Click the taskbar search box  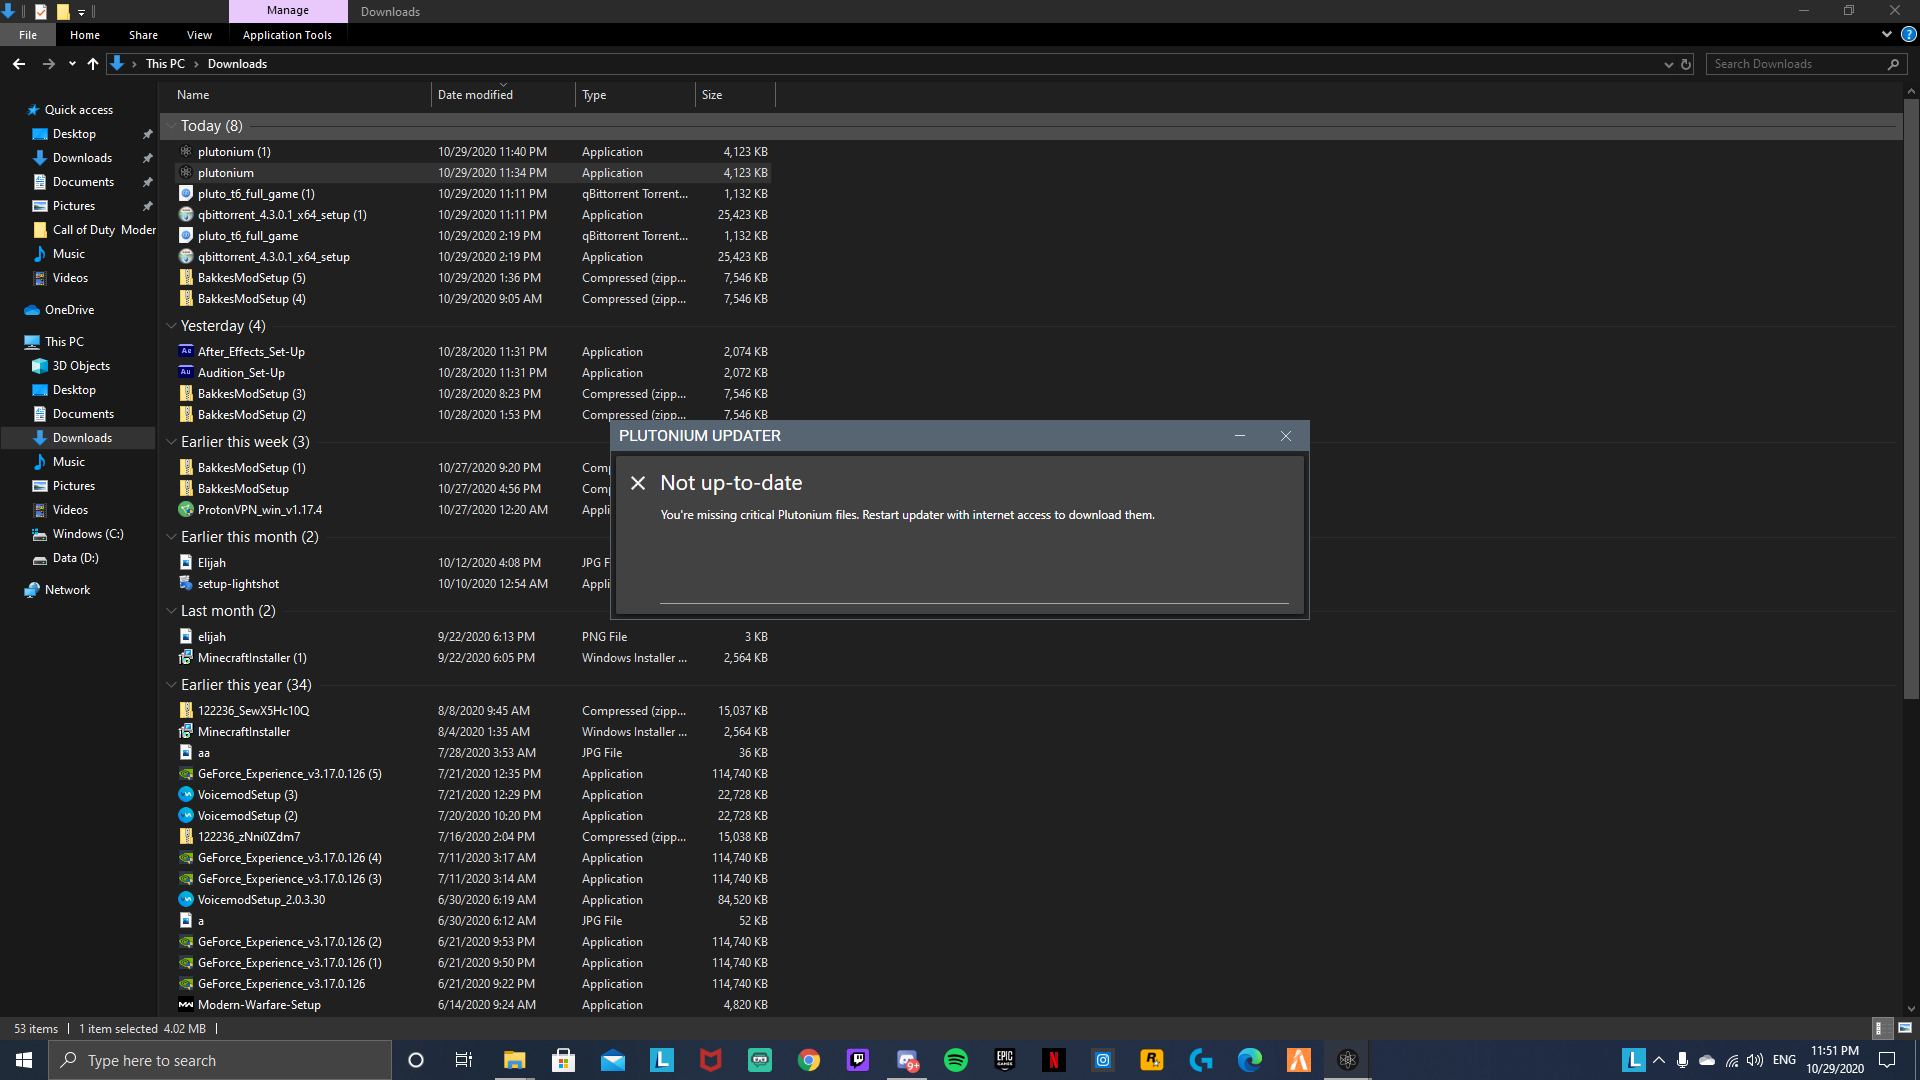tap(220, 1060)
